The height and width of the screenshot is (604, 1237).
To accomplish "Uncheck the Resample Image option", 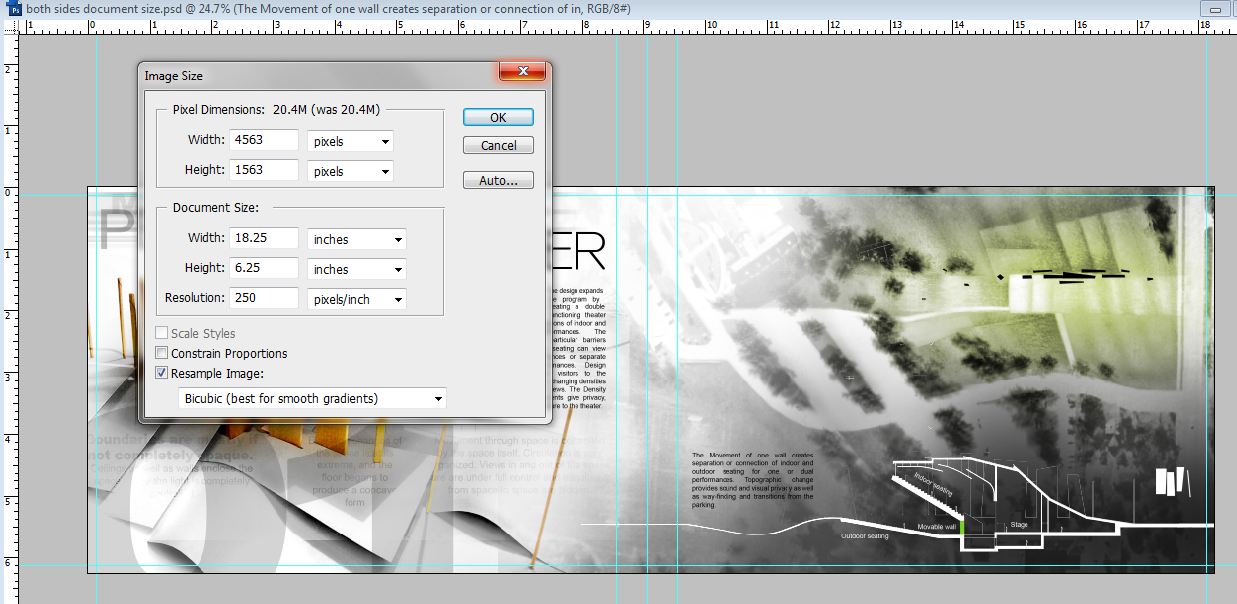I will click(x=161, y=373).
